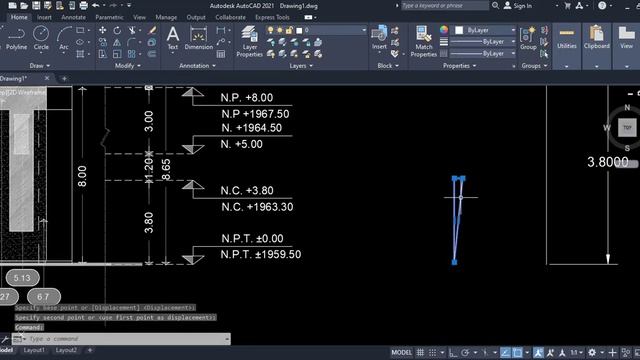
Task: Click the Table annotation icon
Action: click(x=221, y=54)
